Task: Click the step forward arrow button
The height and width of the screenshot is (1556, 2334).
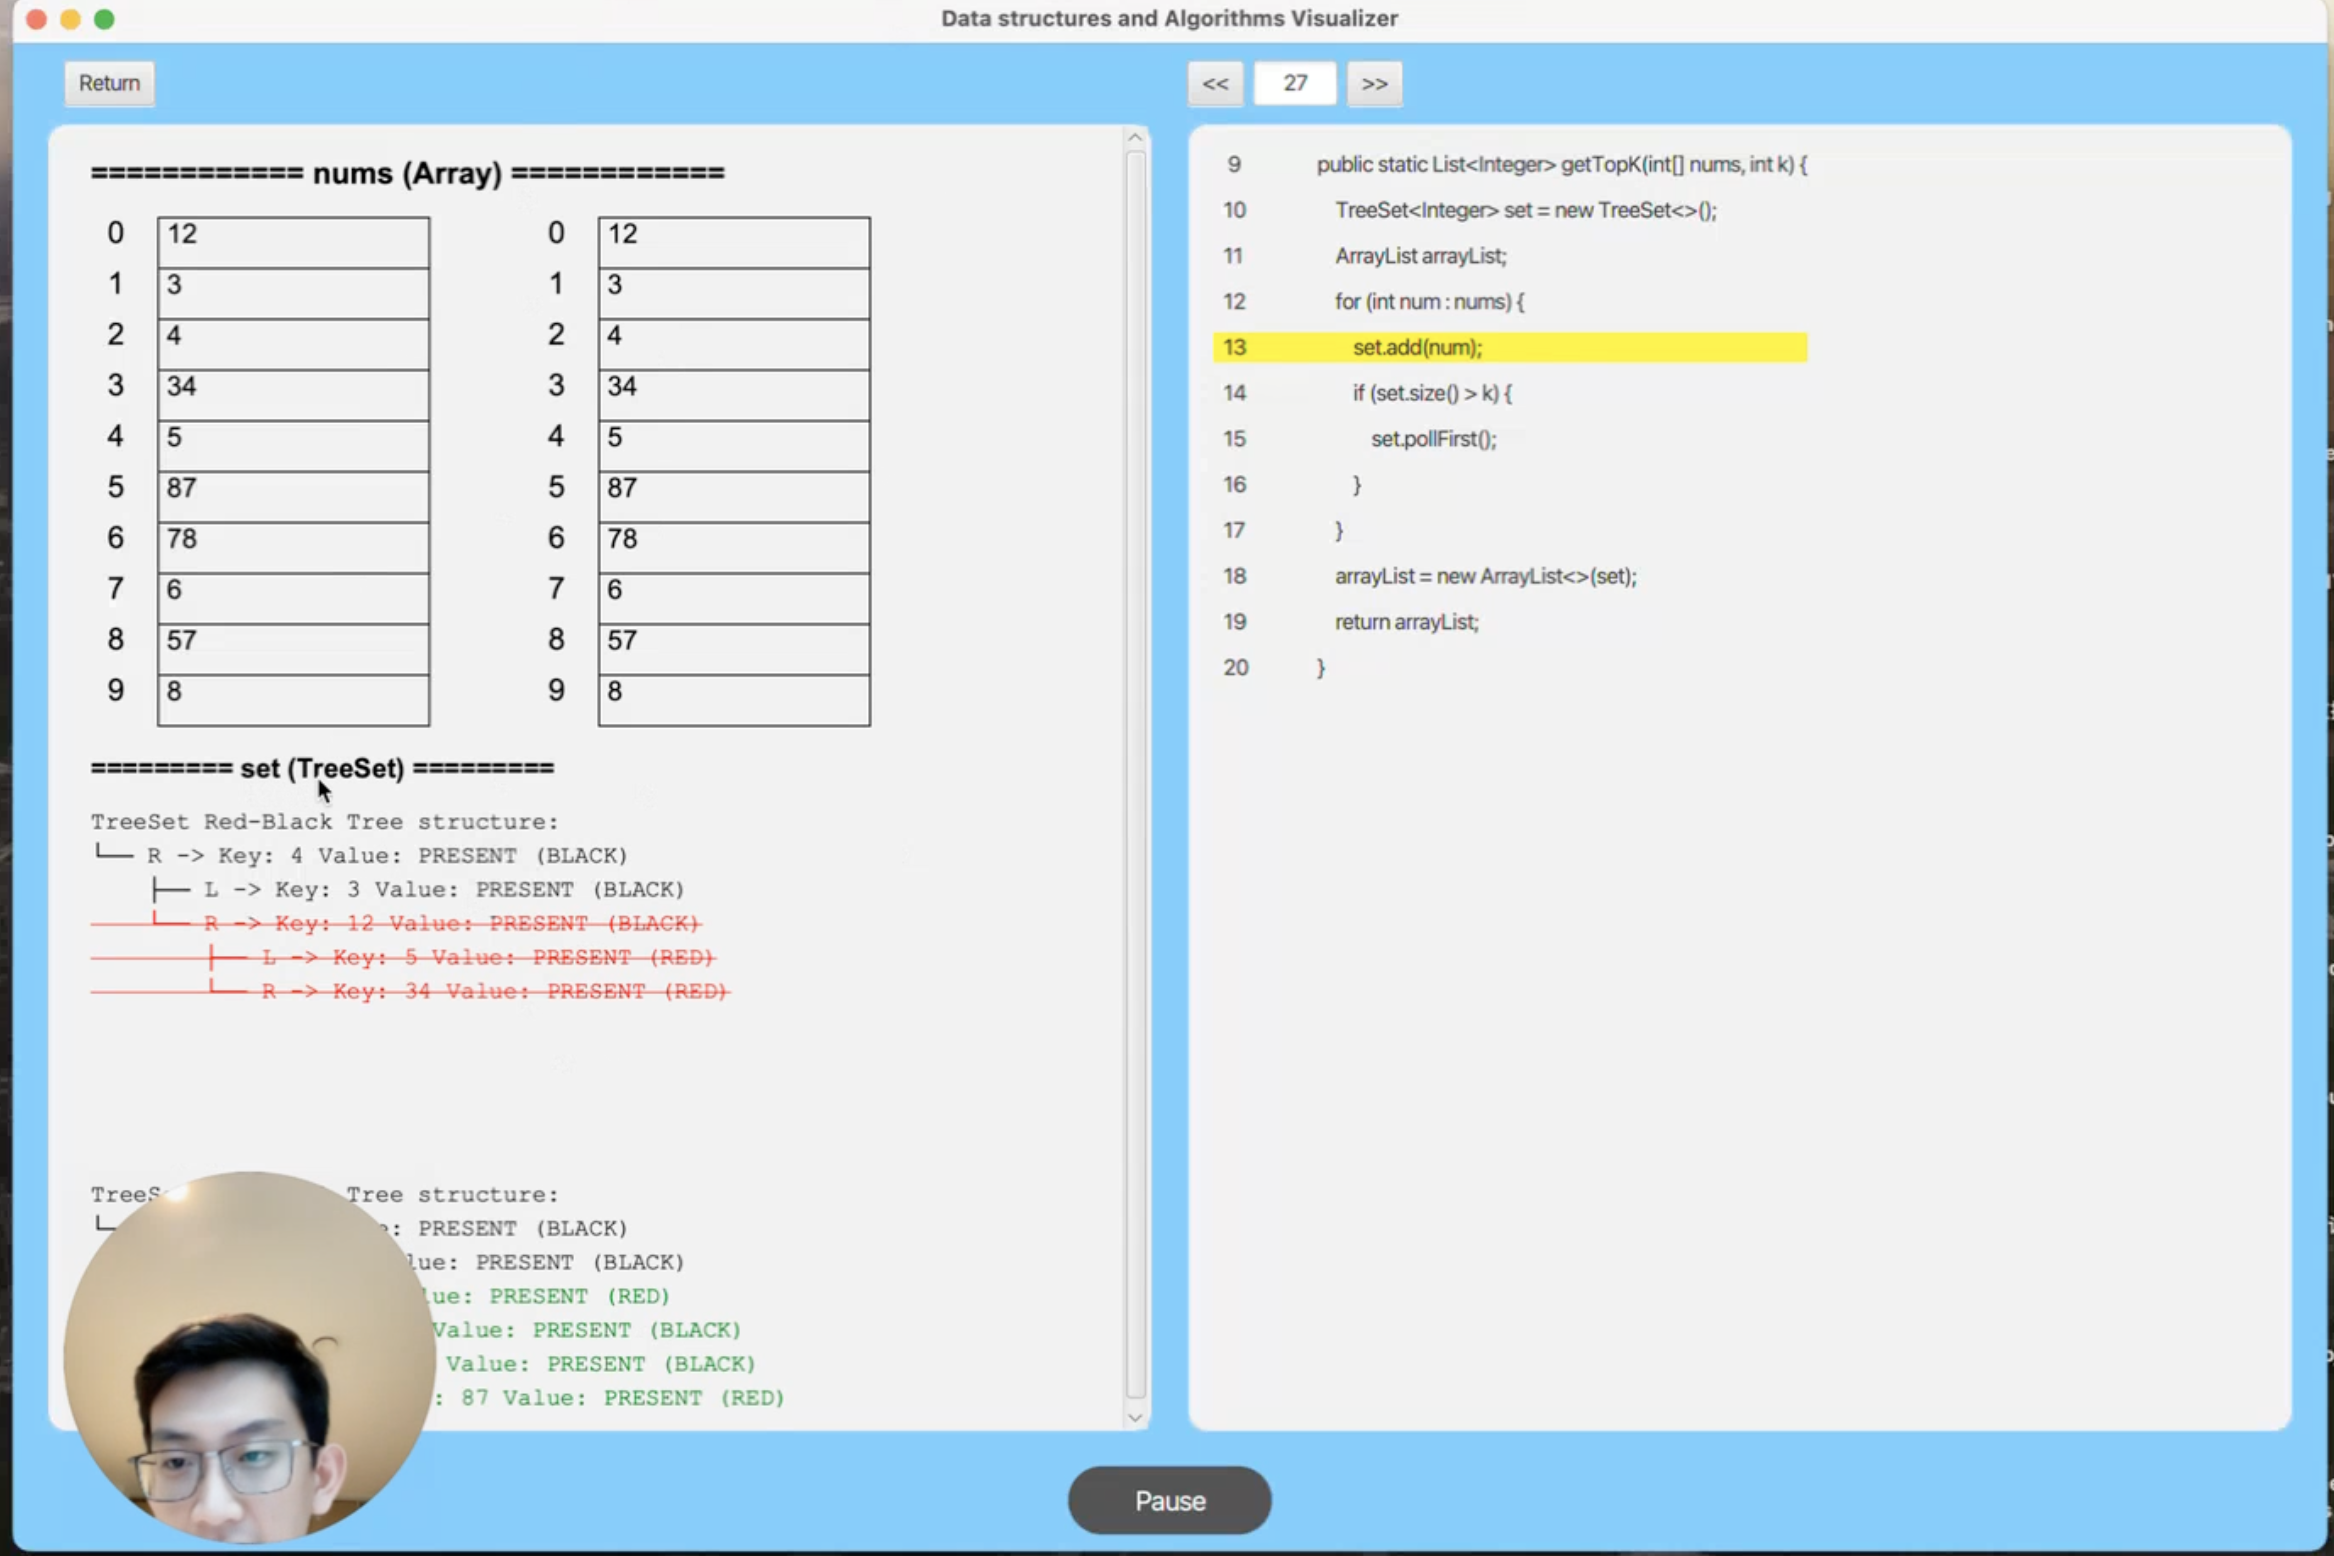Action: tap(1373, 83)
